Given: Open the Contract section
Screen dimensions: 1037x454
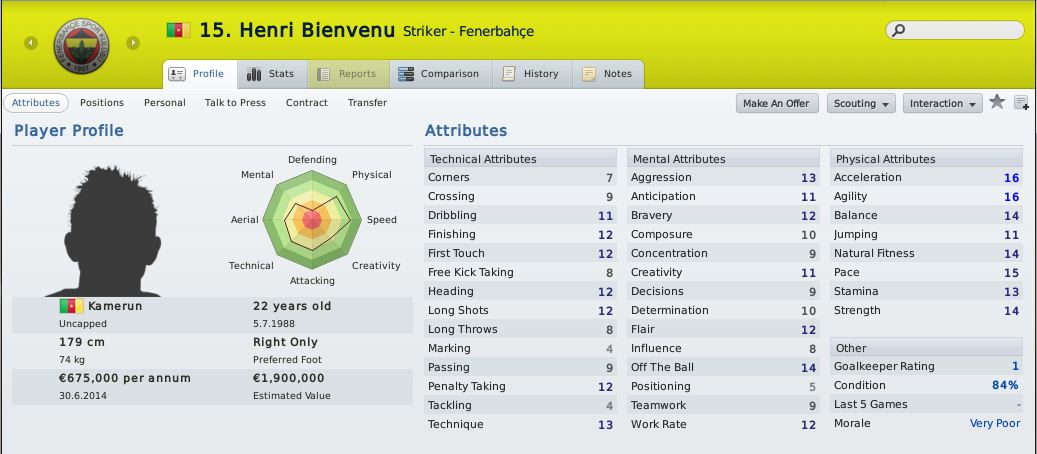Looking at the screenshot, I should [x=307, y=103].
